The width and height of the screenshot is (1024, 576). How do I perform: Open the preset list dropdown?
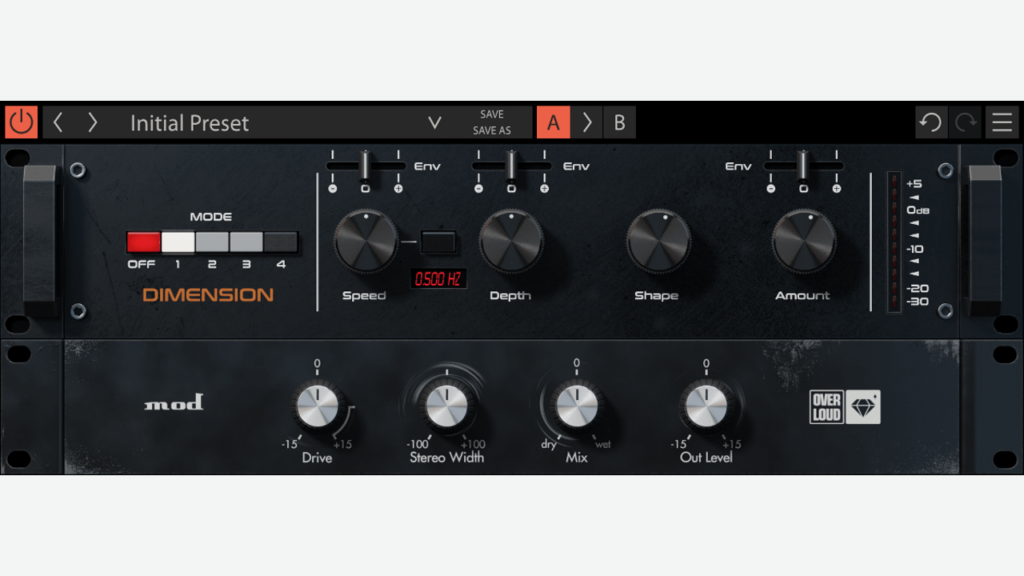click(434, 122)
